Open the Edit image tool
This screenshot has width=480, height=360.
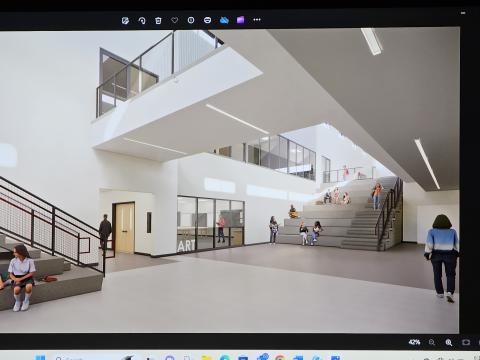pyautogui.click(x=125, y=20)
